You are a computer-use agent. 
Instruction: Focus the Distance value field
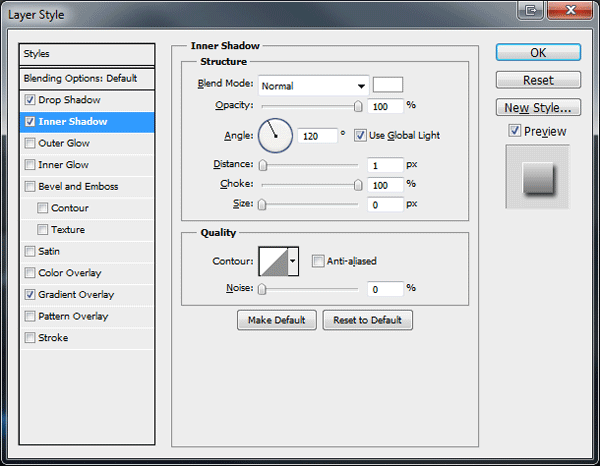pyautogui.click(x=385, y=165)
